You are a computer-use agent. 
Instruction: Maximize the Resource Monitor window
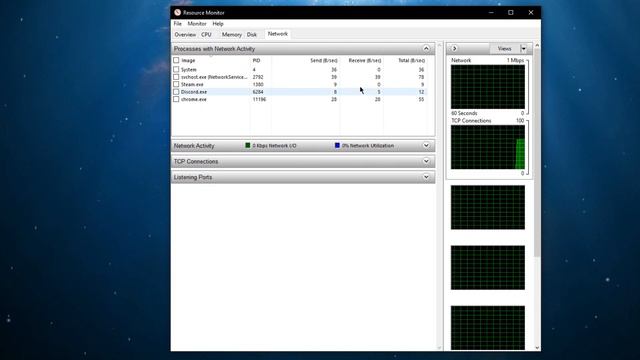click(x=511, y=13)
